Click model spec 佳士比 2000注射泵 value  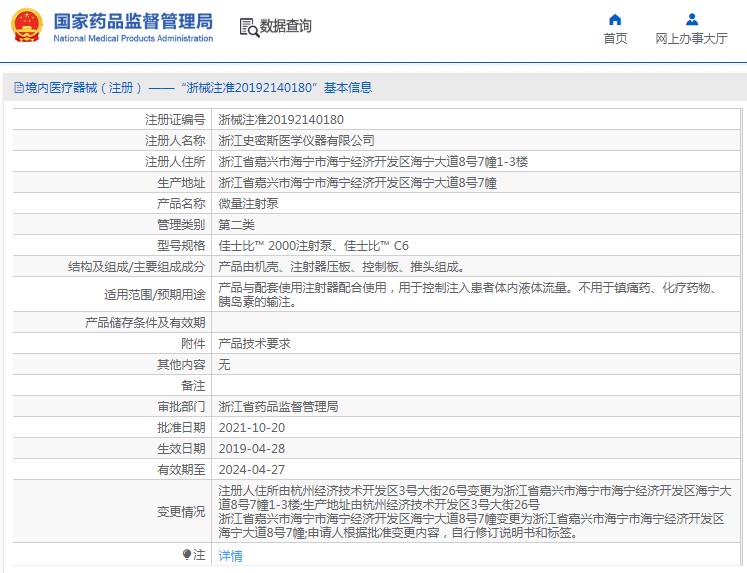click(x=313, y=246)
